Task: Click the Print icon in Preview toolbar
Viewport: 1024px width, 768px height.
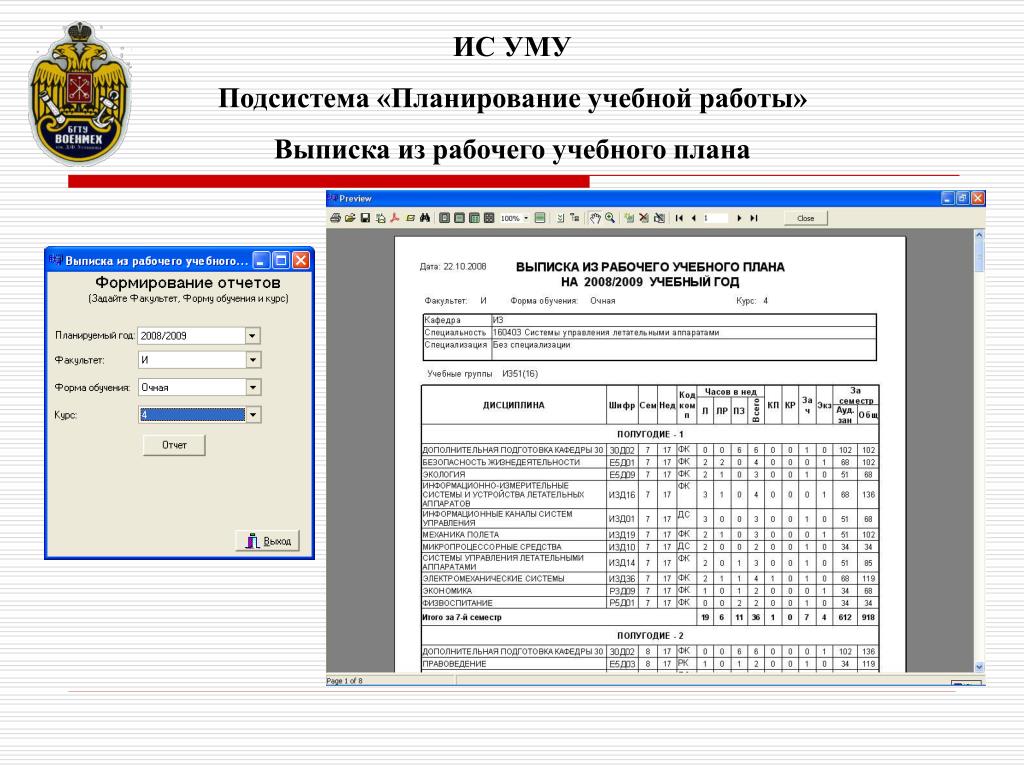Action: point(335,218)
